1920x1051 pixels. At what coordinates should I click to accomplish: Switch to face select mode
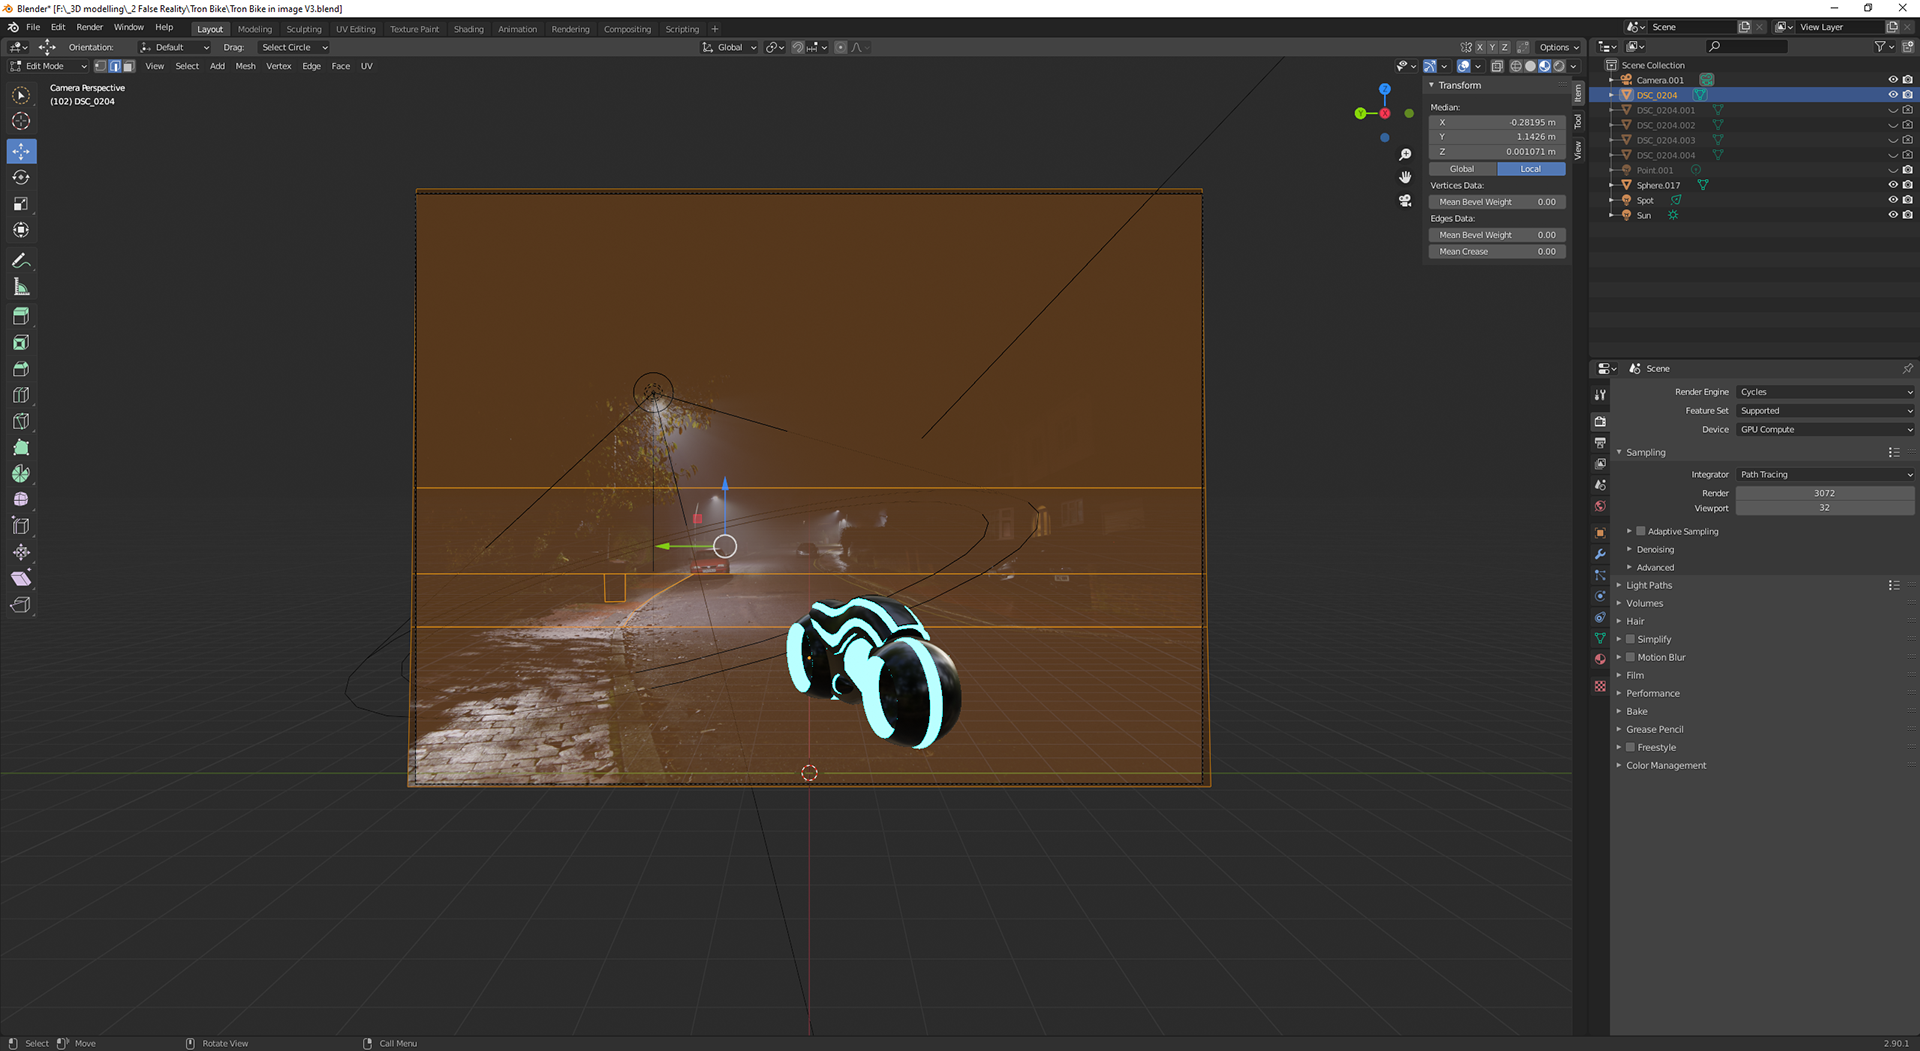pyautogui.click(x=128, y=66)
